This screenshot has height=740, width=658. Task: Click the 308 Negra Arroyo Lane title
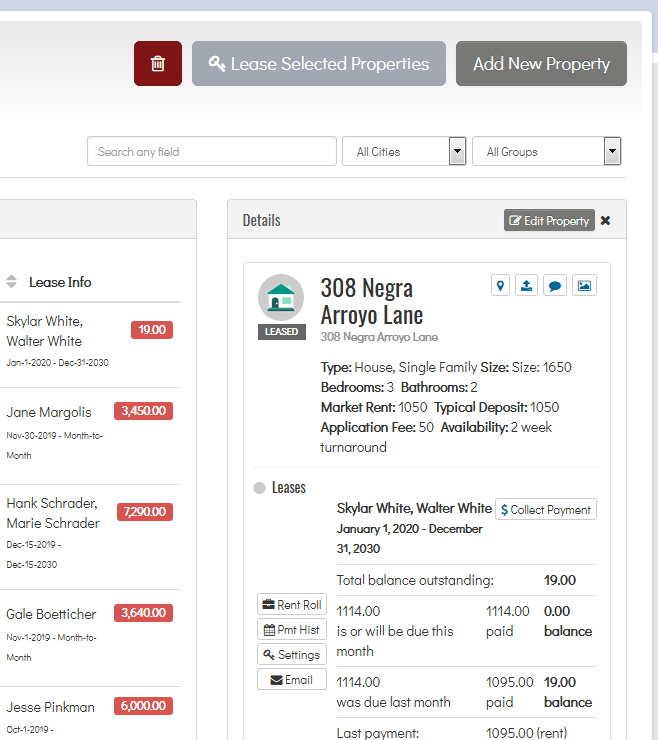[x=371, y=302]
